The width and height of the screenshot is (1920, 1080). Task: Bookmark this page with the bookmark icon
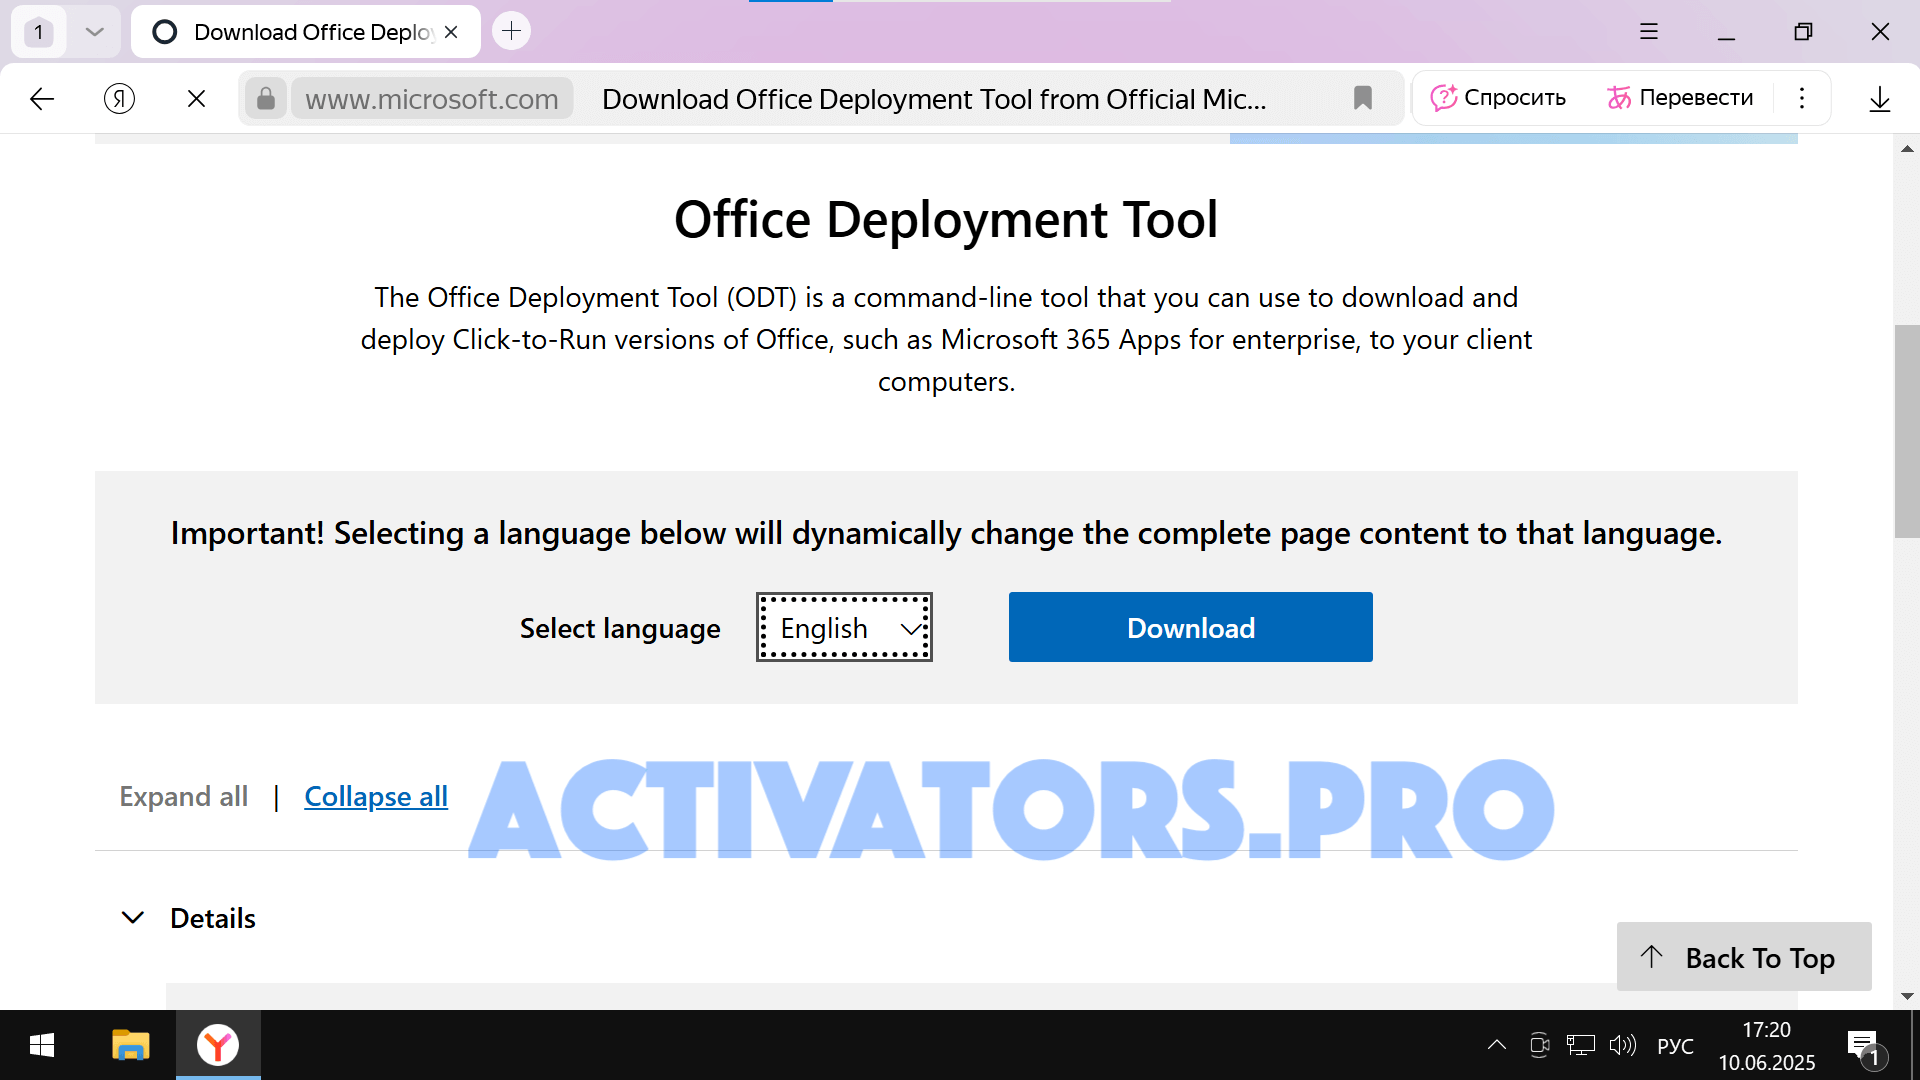(1362, 98)
